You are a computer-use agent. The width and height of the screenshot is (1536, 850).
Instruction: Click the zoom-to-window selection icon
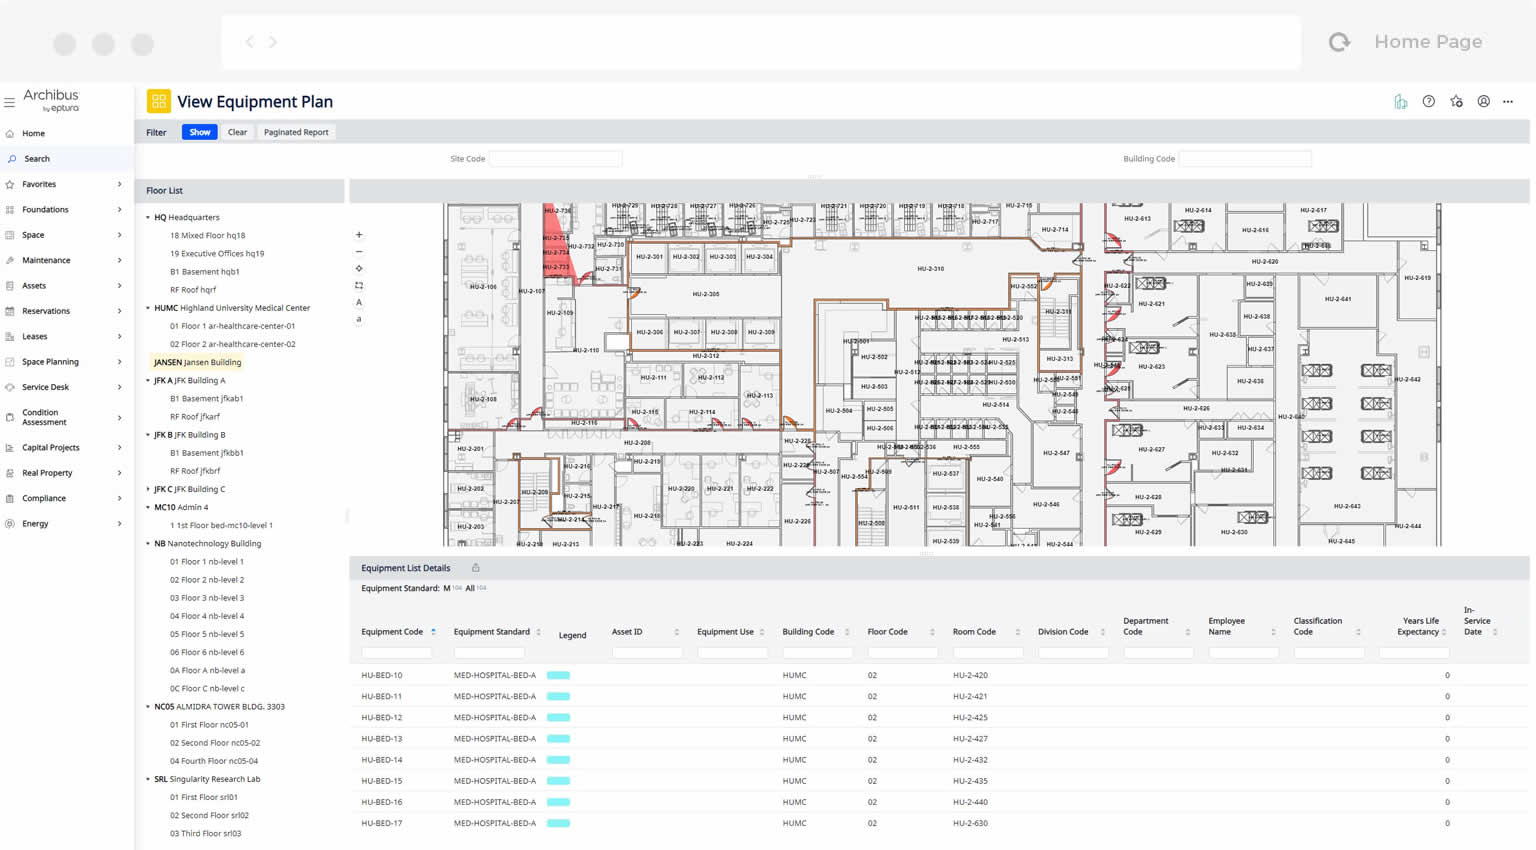click(x=359, y=286)
